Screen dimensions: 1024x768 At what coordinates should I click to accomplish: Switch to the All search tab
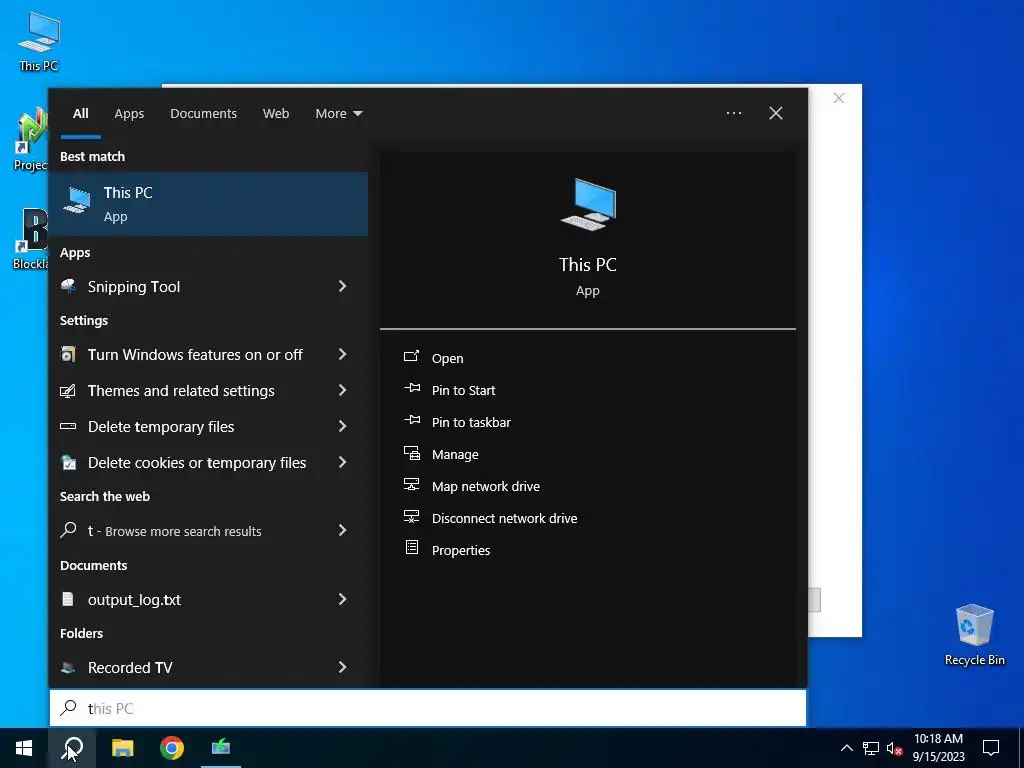click(x=80, y=114)
